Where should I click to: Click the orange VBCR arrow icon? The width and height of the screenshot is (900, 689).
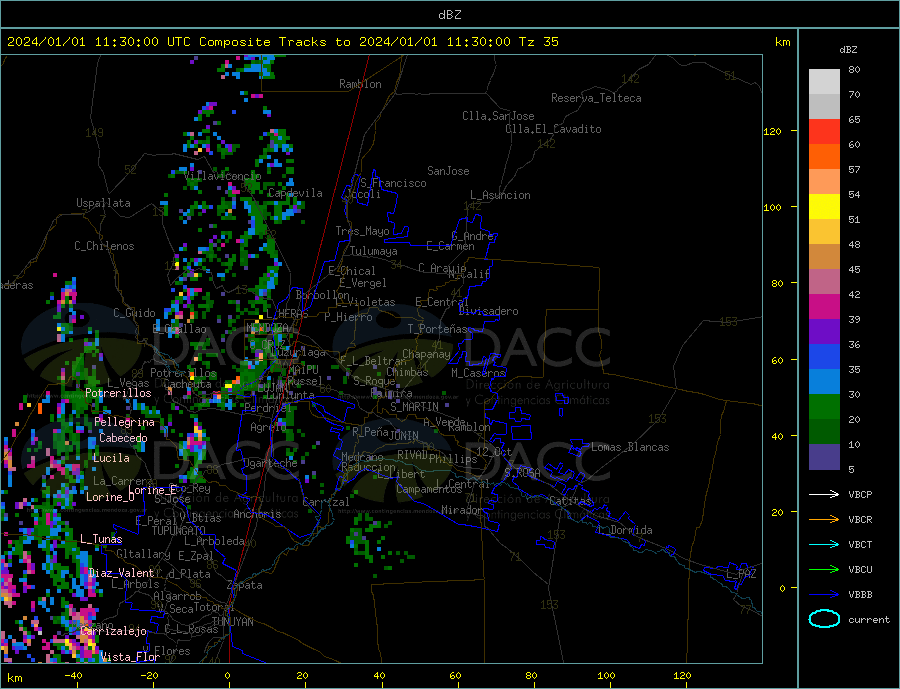point(824,520)
